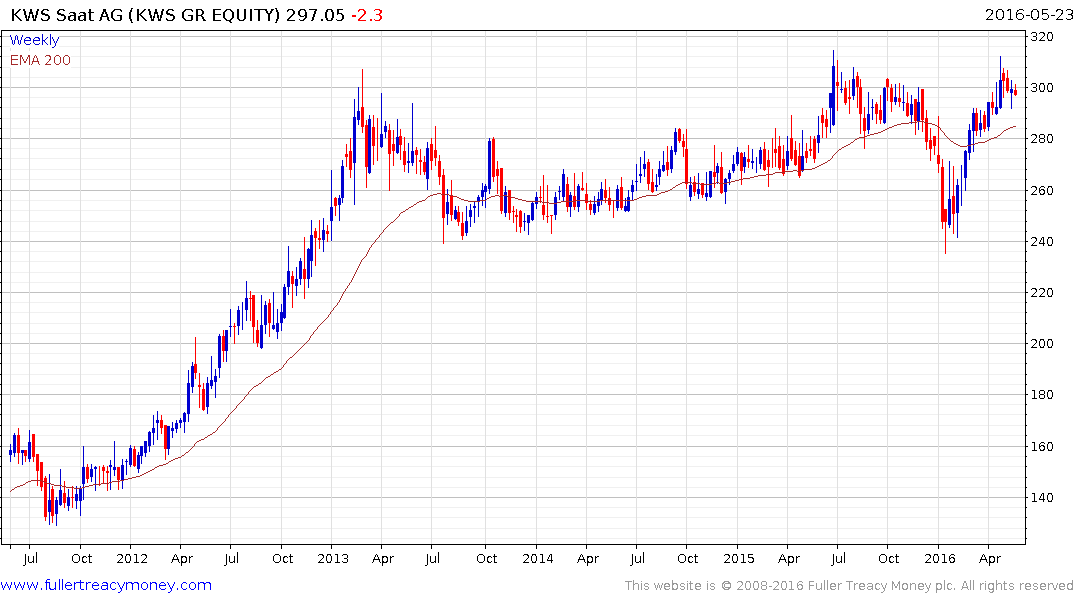The width and height of the screenshot is (1075, 600).
Task: Click the 320 price axis label
Action: (x=1042, y=36)
